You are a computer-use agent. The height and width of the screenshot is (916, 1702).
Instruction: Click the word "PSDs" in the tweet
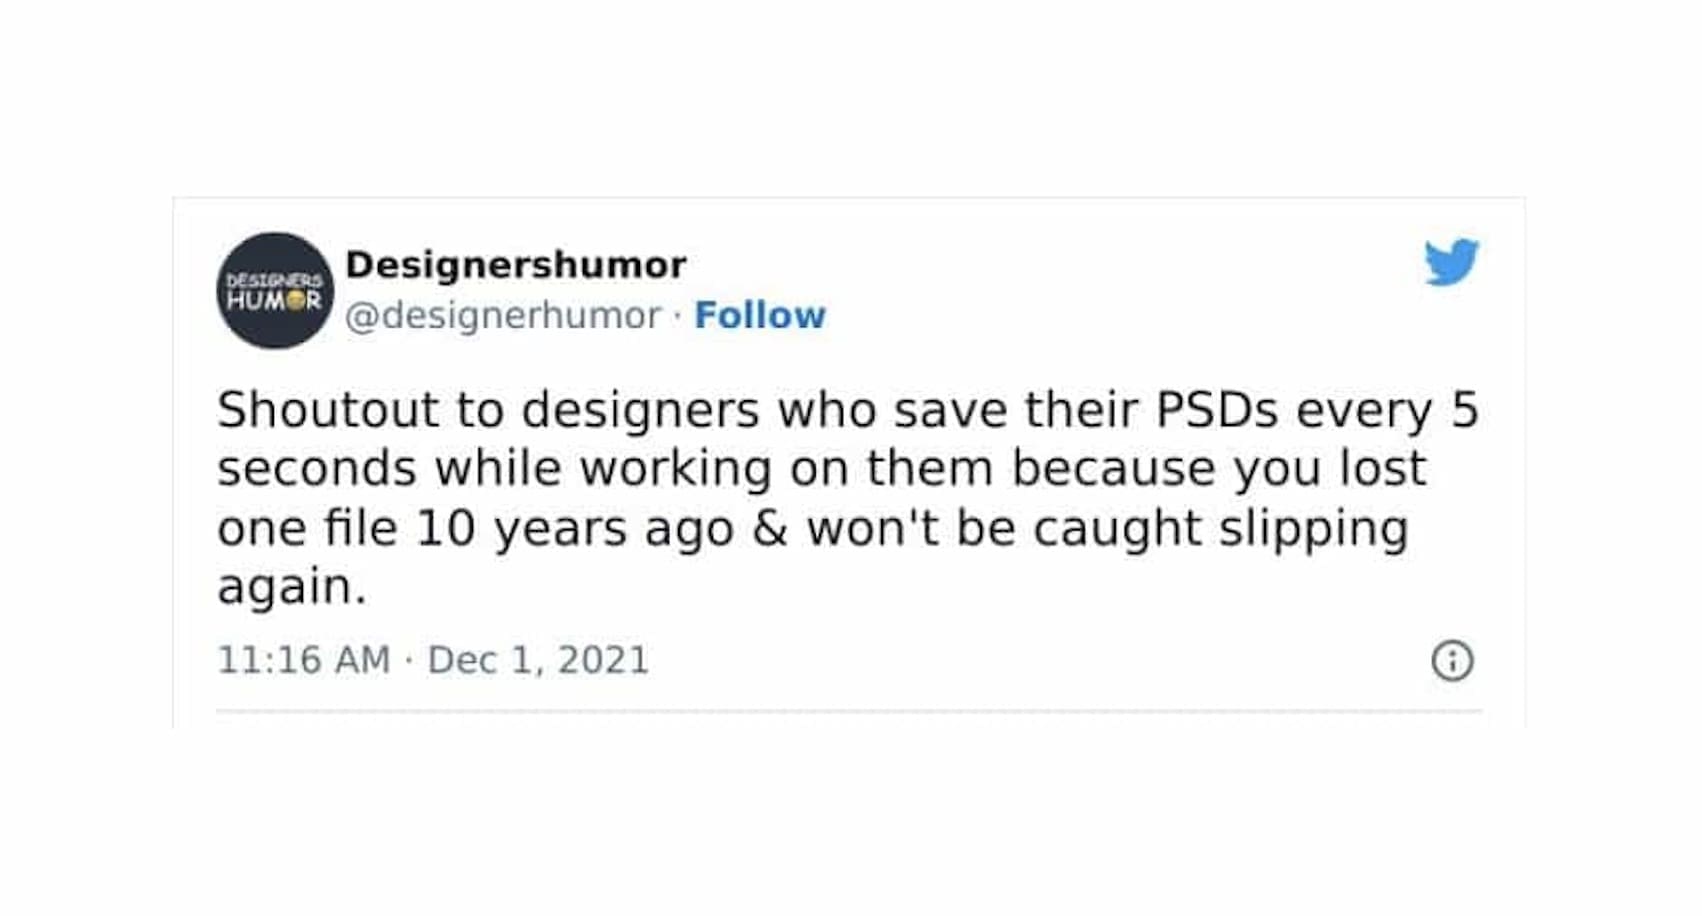[x=1217, y=410]
